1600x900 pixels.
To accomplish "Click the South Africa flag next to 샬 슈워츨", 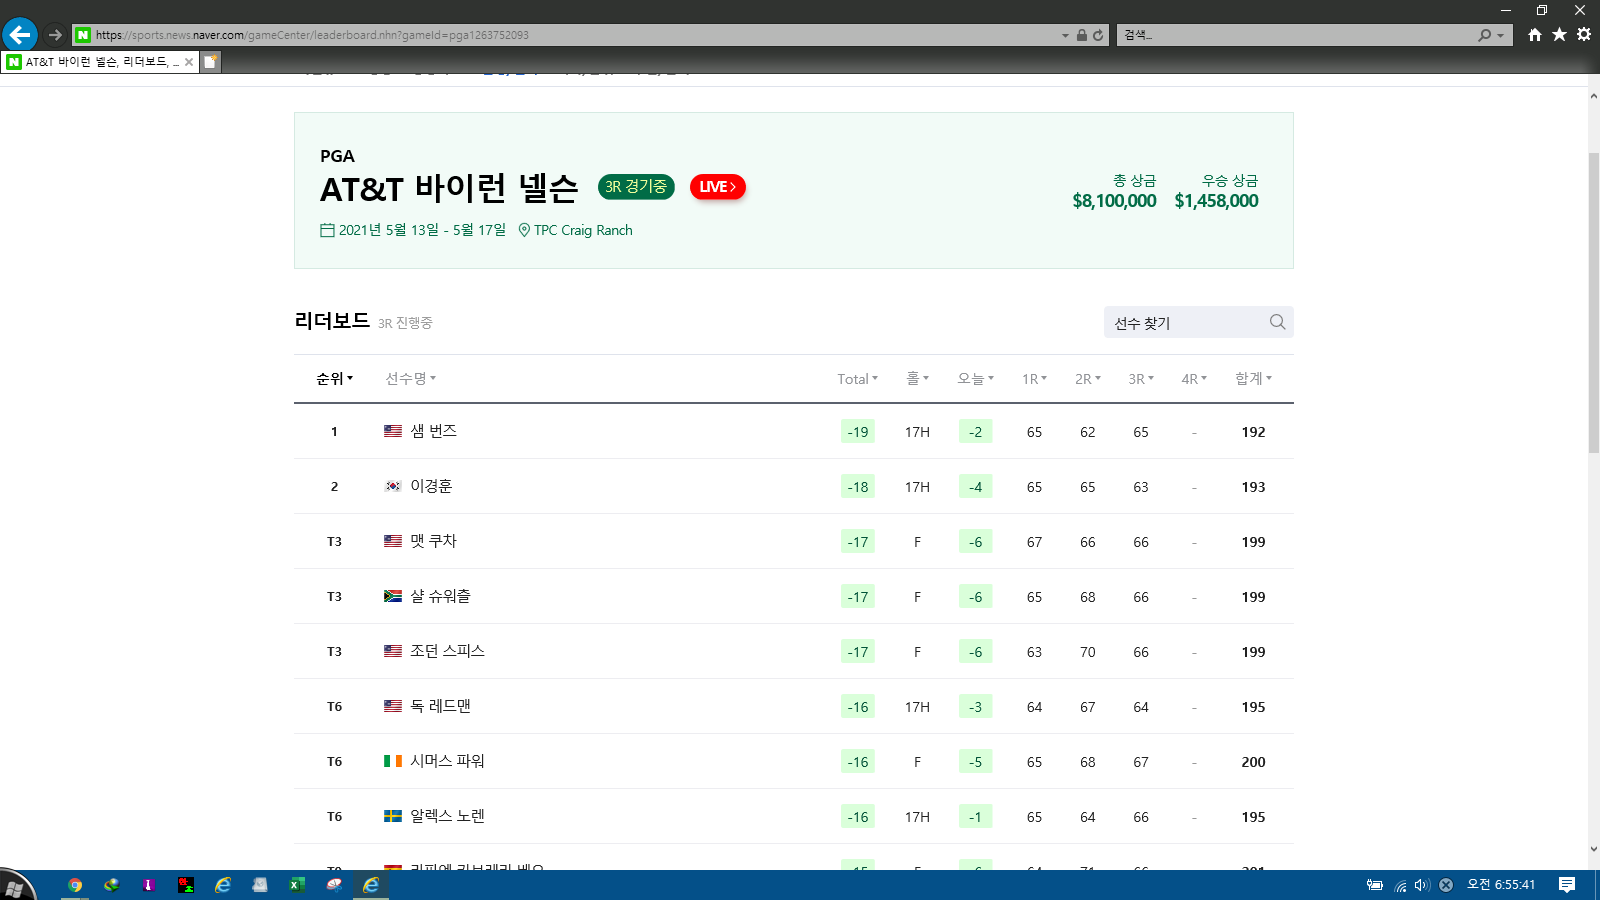I will tap(393, 596).
